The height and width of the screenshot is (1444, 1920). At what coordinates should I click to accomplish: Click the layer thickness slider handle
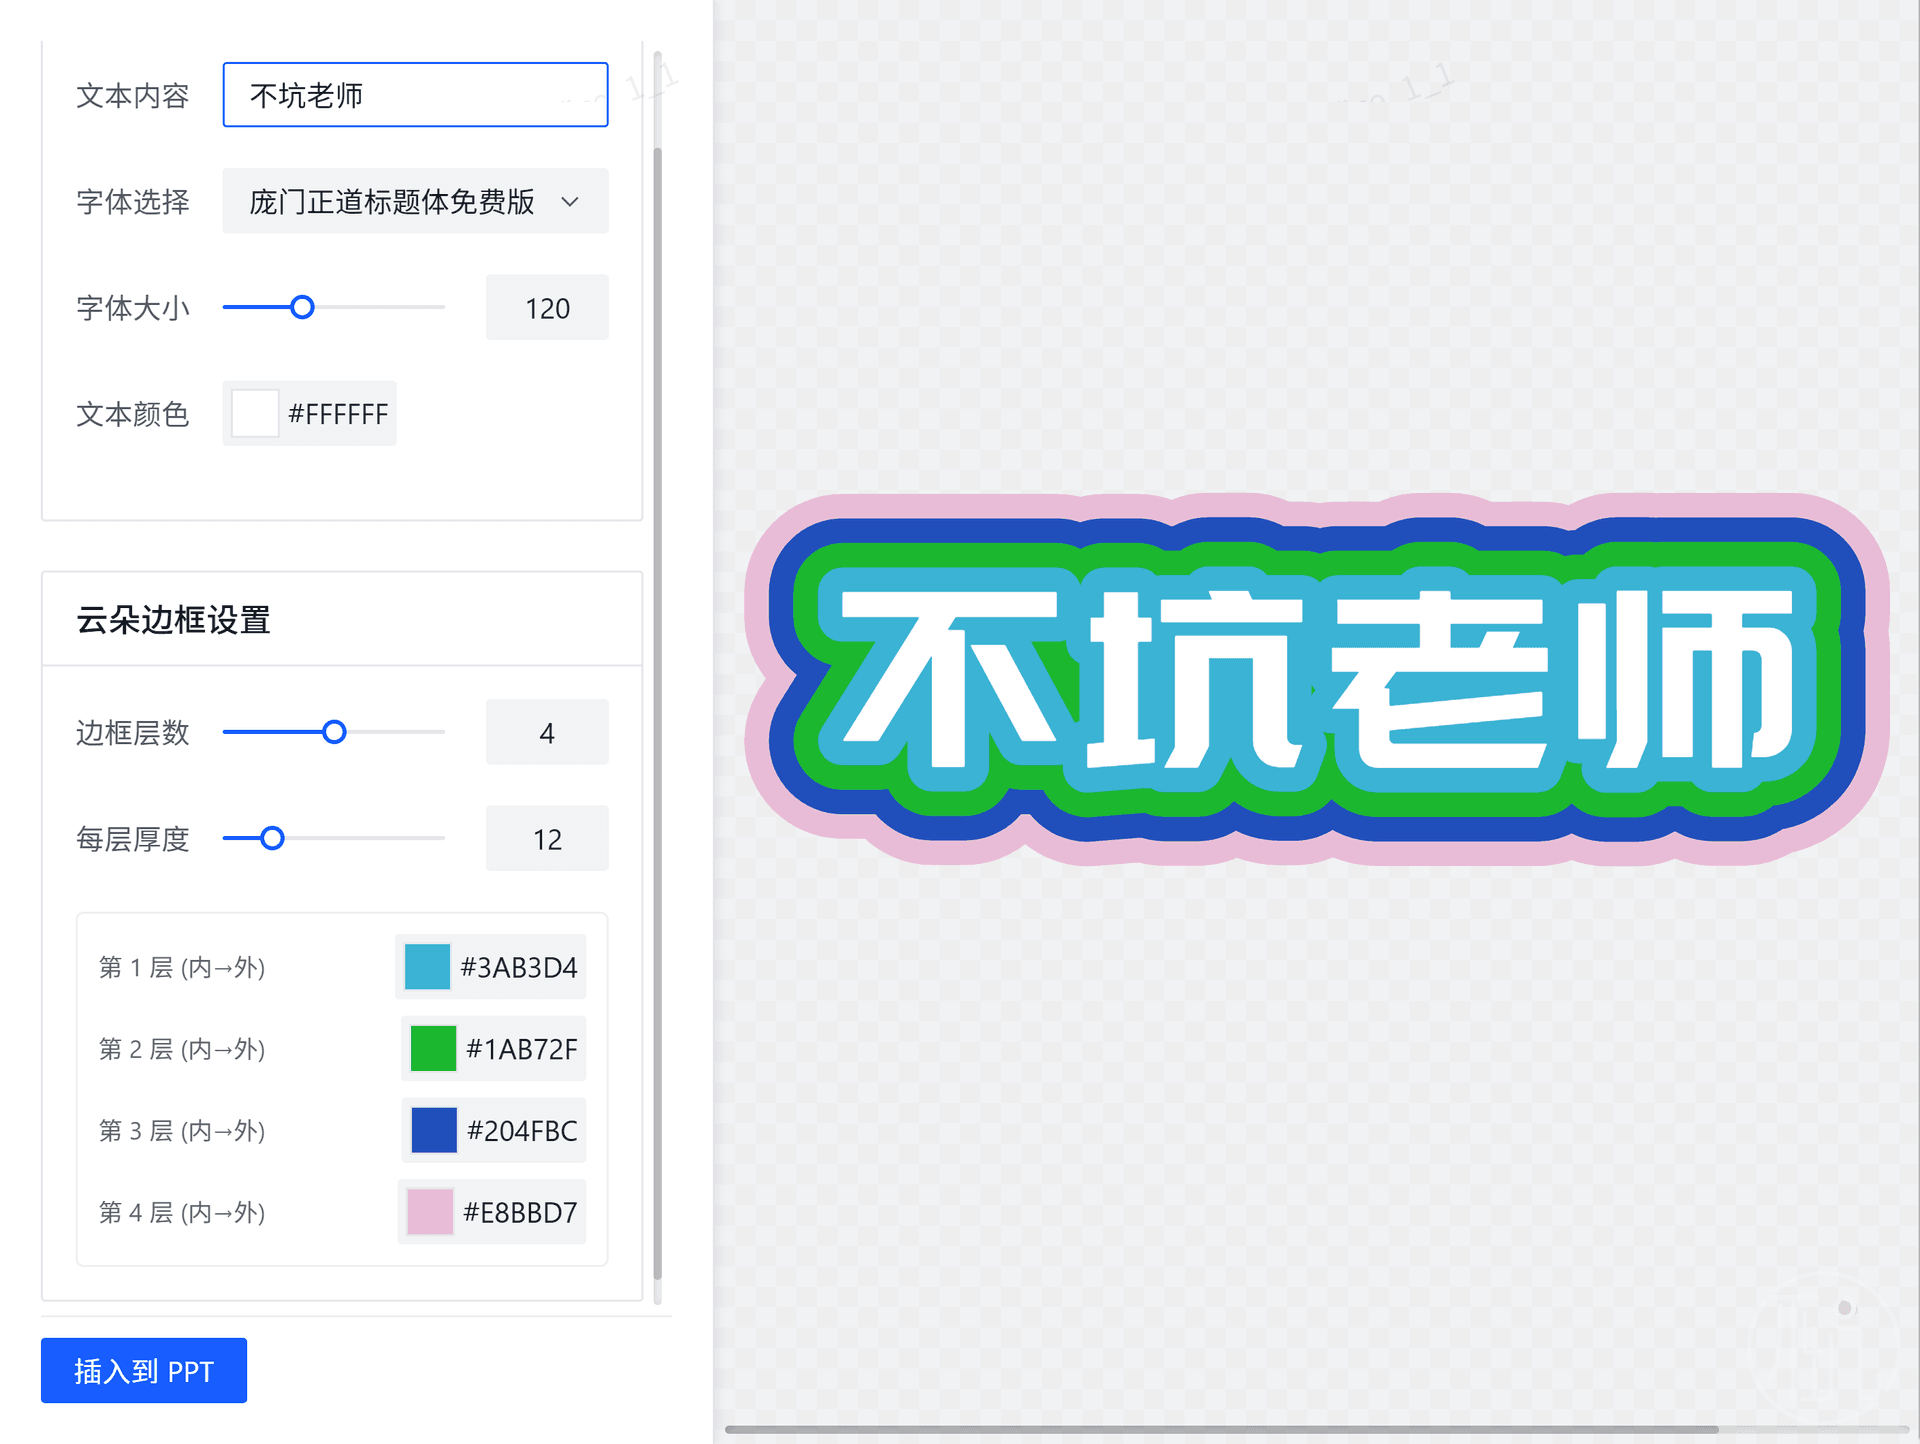click(x=272, y=838)
